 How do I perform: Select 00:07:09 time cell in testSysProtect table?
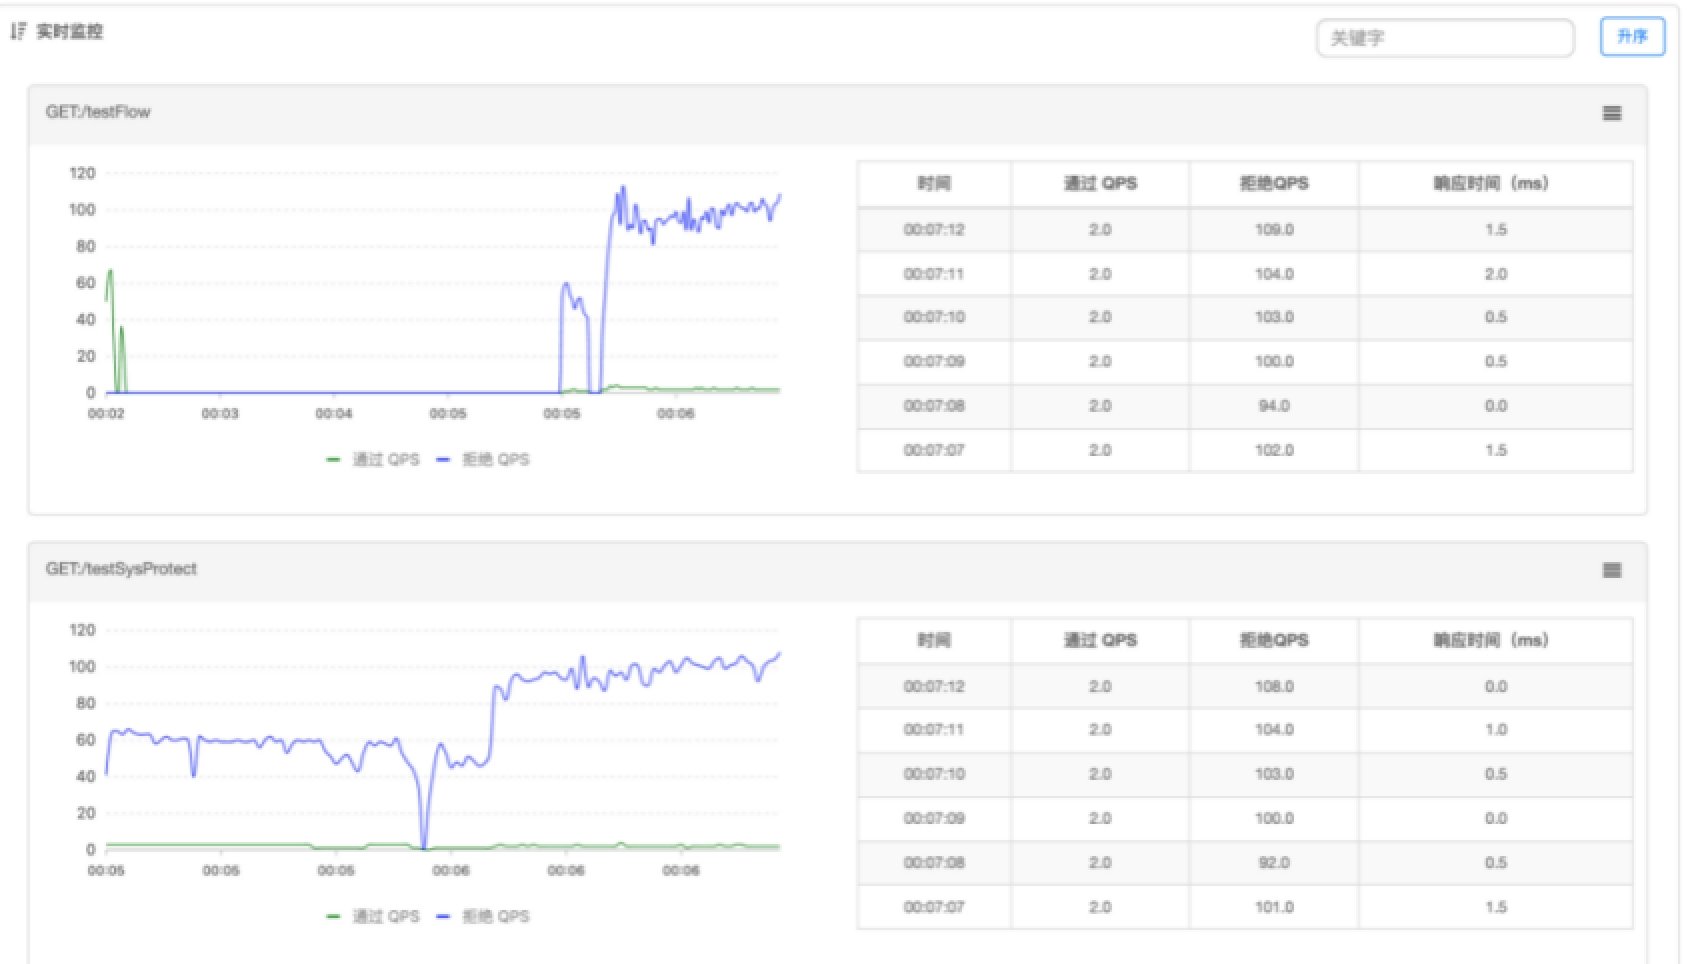tap(934, 819)
